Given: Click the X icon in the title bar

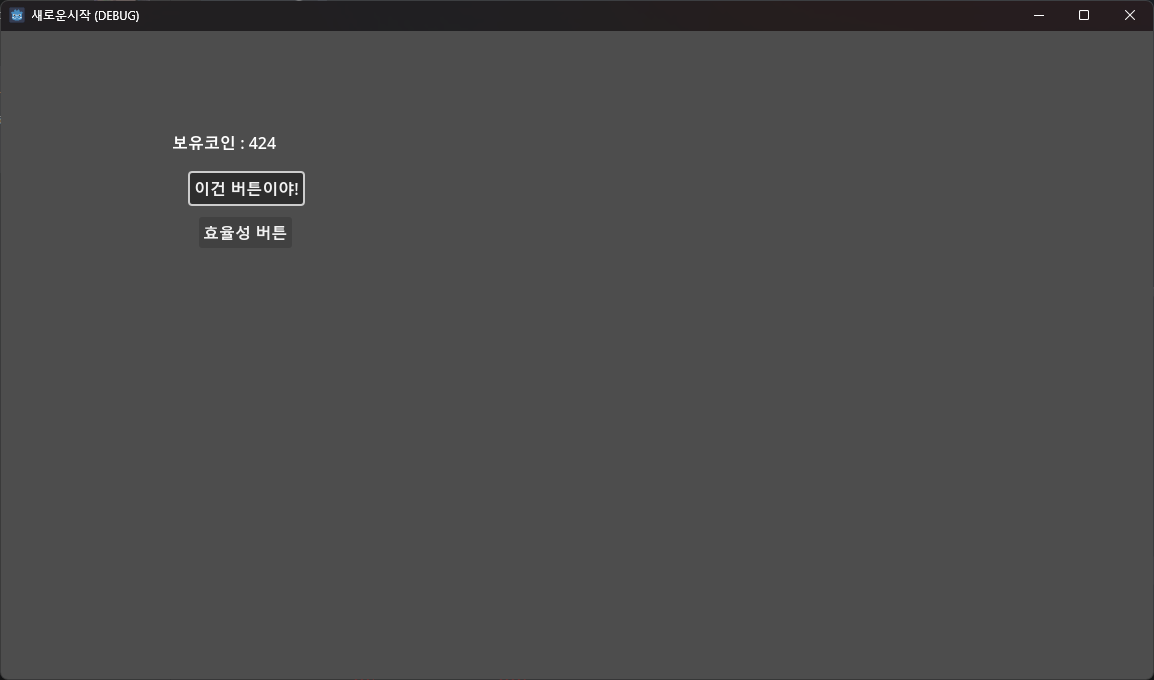Looking at the screenshot, I should click(1130, 15).
